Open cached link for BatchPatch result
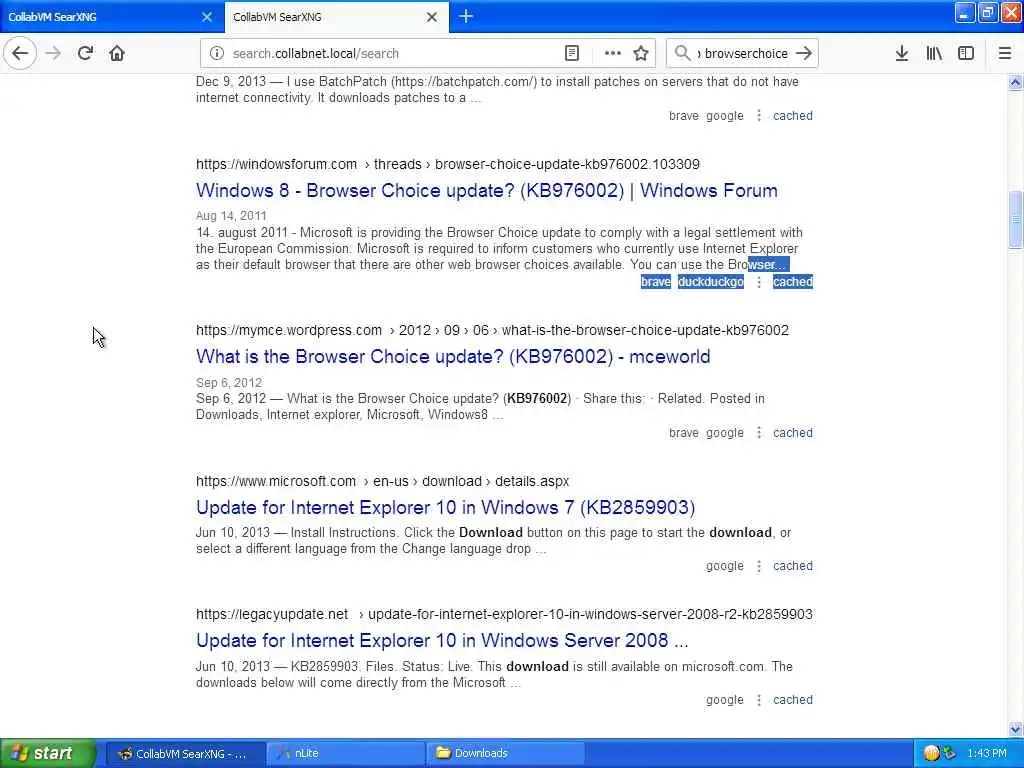 pos(793,116)
